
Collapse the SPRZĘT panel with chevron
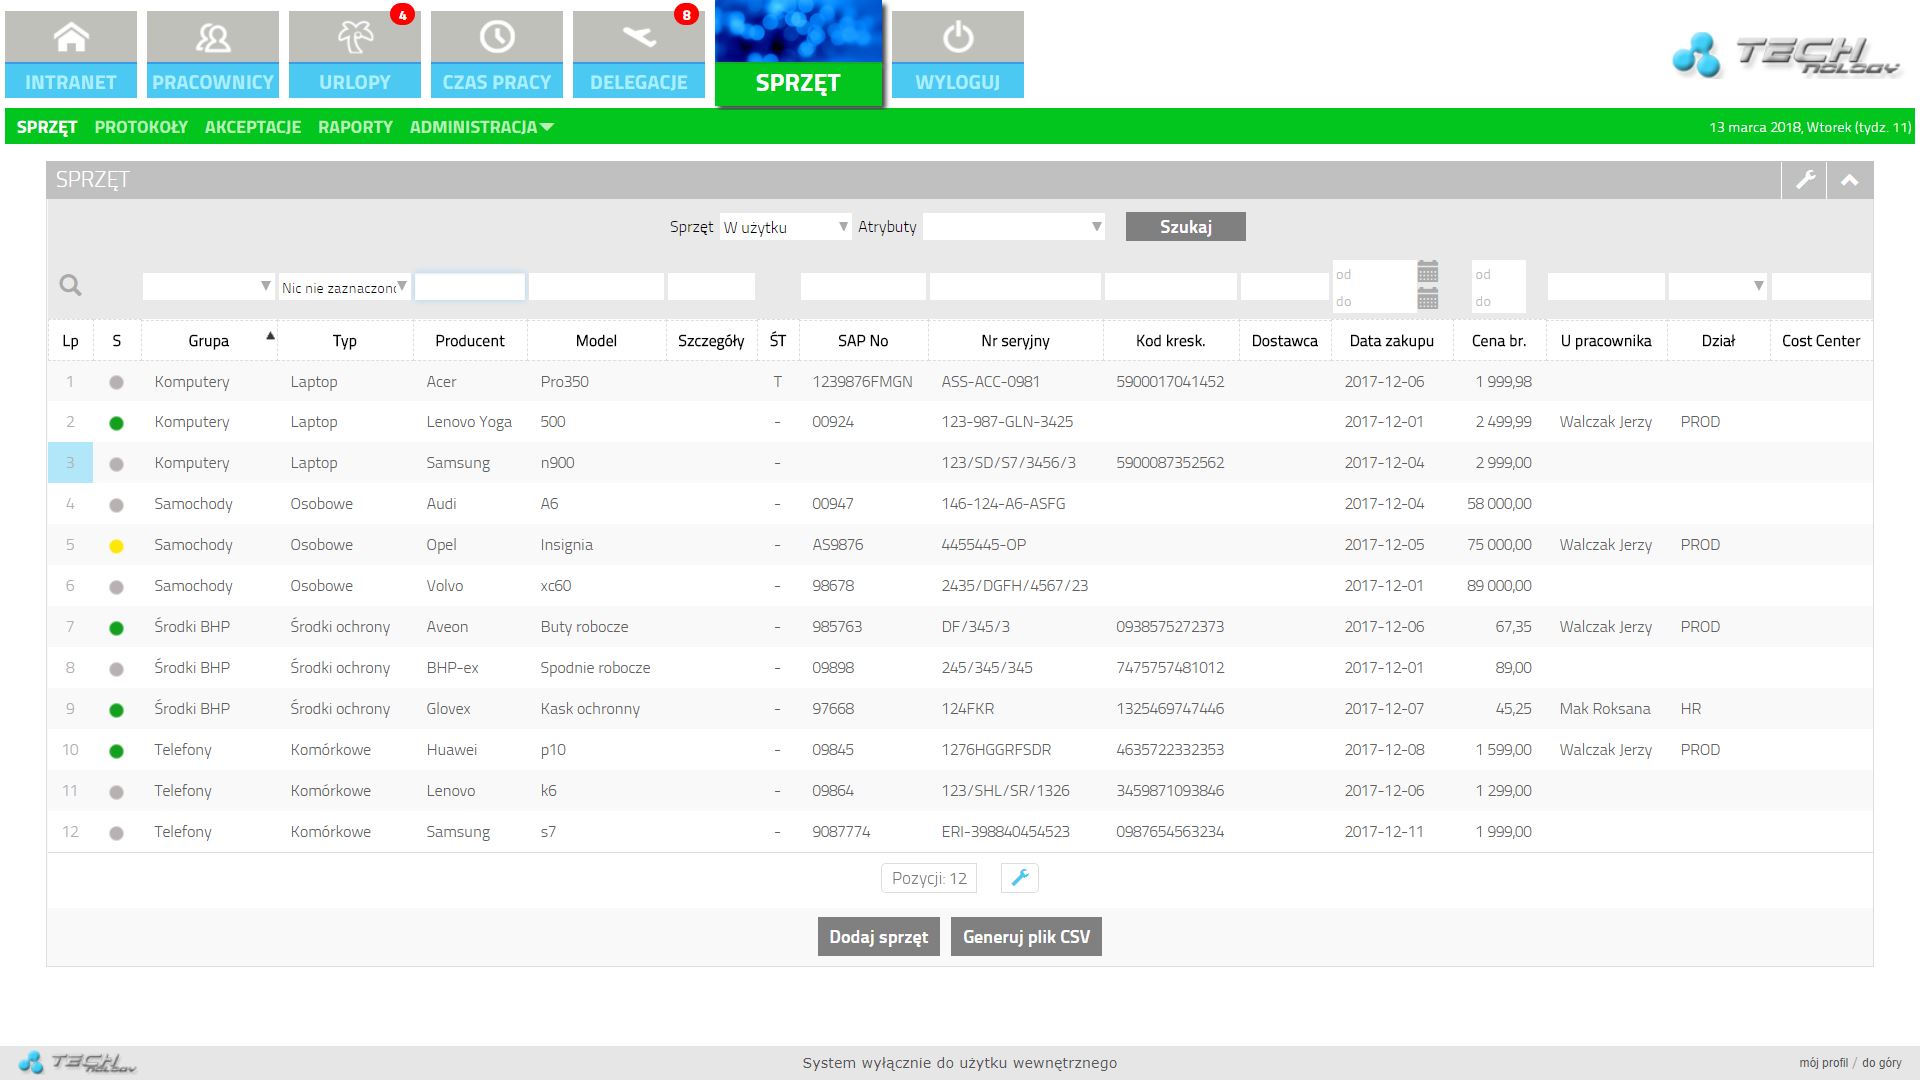[1849, 180]
